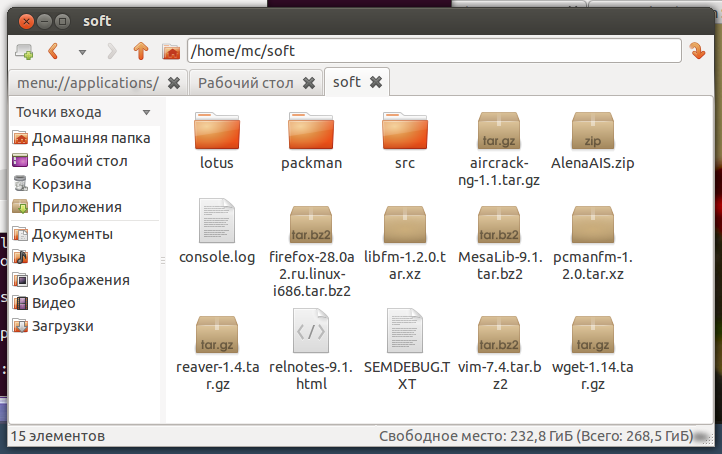The image size is (722, 454).
Task: Select the pcmanfm-1.2.0.tar.xz package icon
Action: pyautogui.click(x=593, y=225)
